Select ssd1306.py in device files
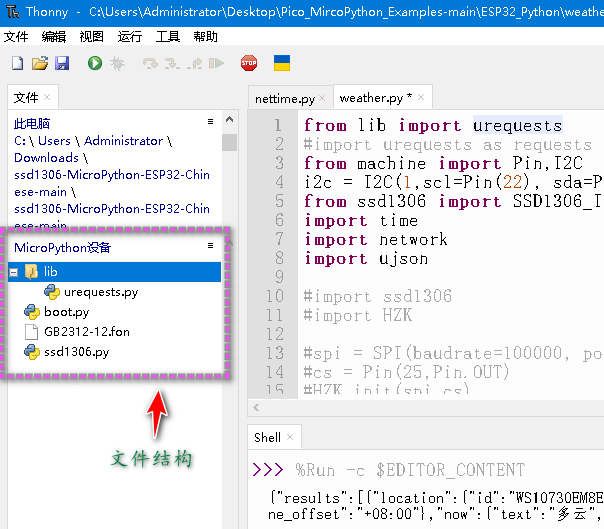Viewport: 604px width, 529px height. click(x=77, y=352)
